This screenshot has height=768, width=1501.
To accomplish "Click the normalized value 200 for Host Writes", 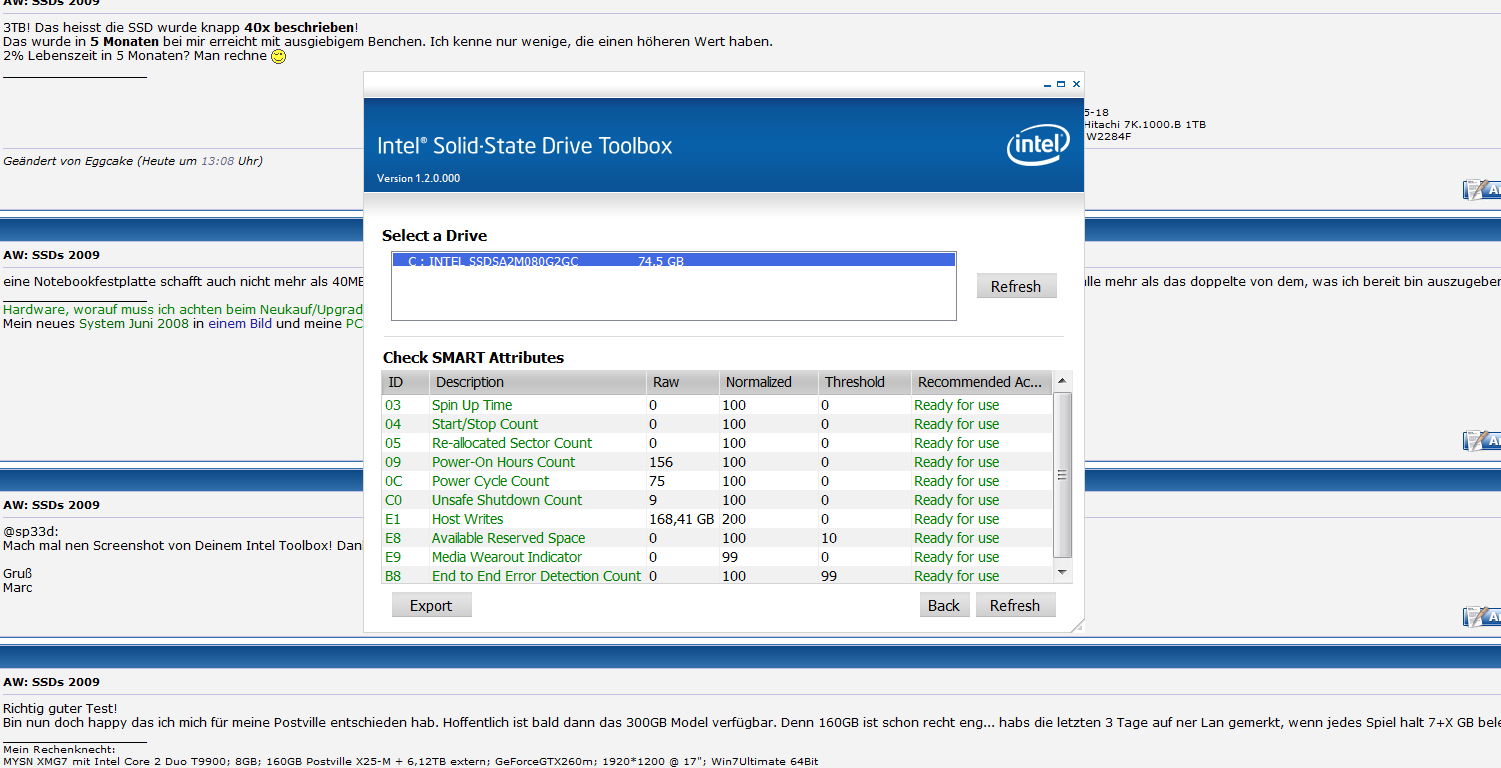I will [x=734, y=519].
